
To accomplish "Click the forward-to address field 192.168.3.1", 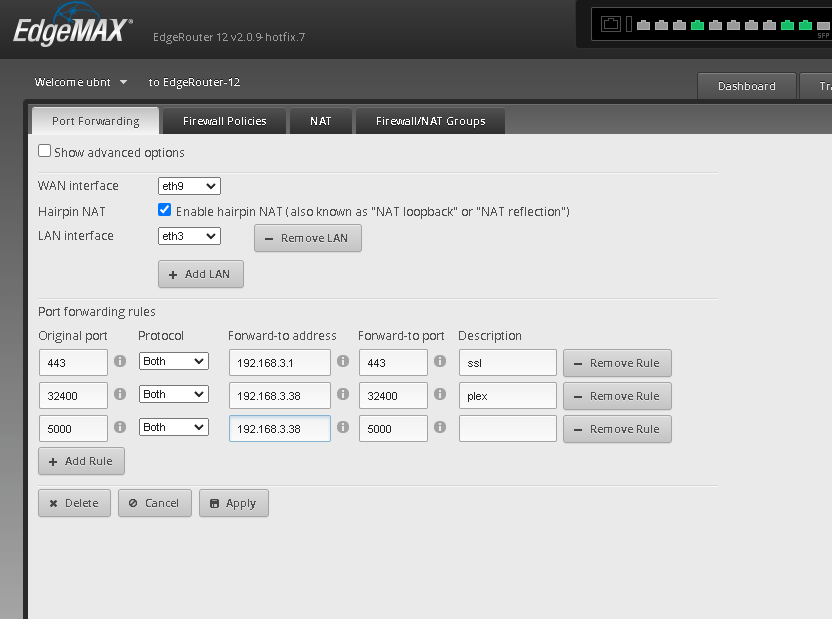I will [280, 363].
